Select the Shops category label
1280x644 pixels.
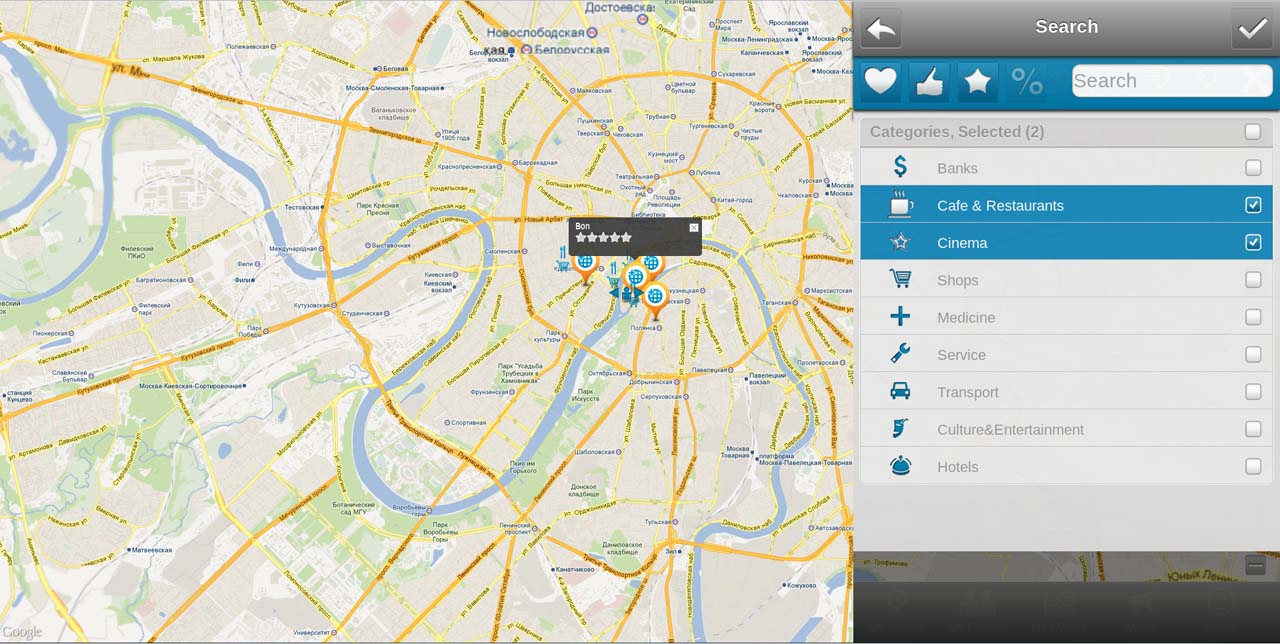click(x=958, y=280)
